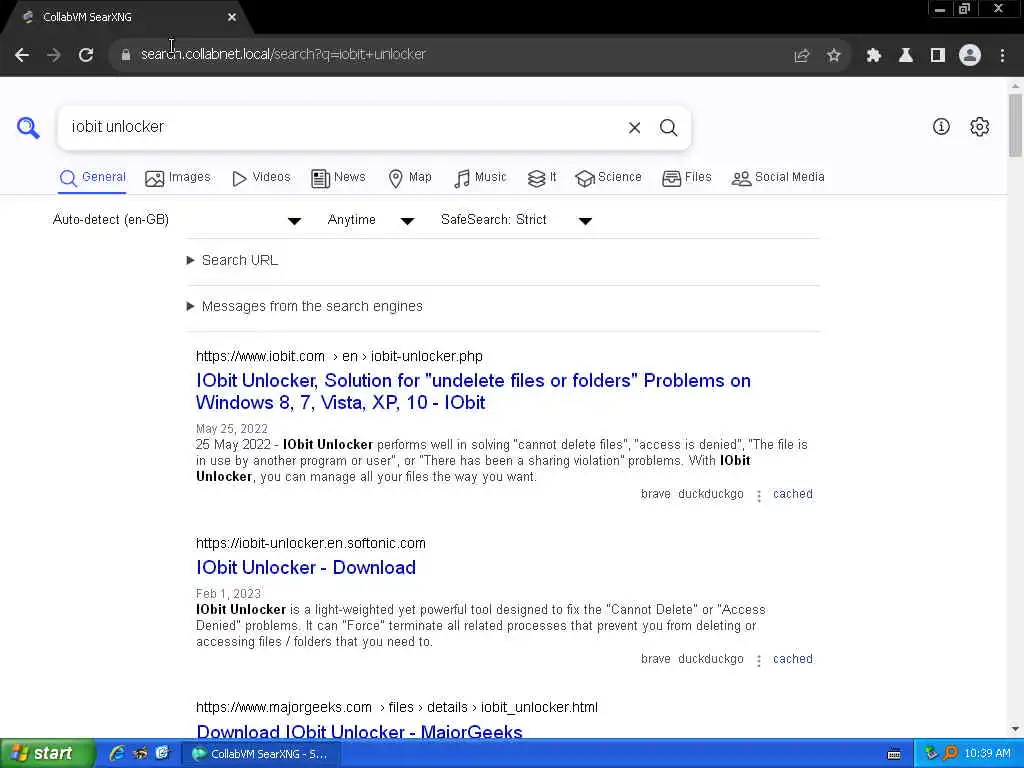Screen dimensions: 1024x768
Task: Clear the search box with X icon
Action: click(634, 128)
